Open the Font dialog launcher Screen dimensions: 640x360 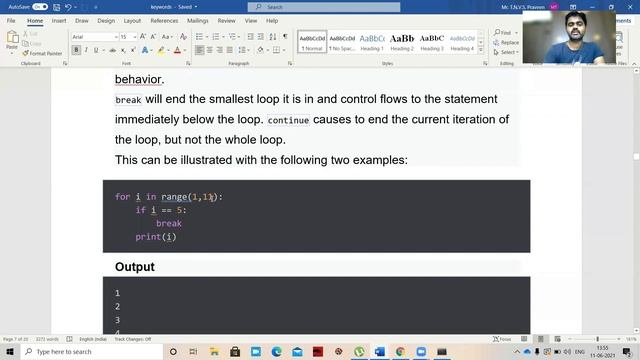tap(188, 64)
